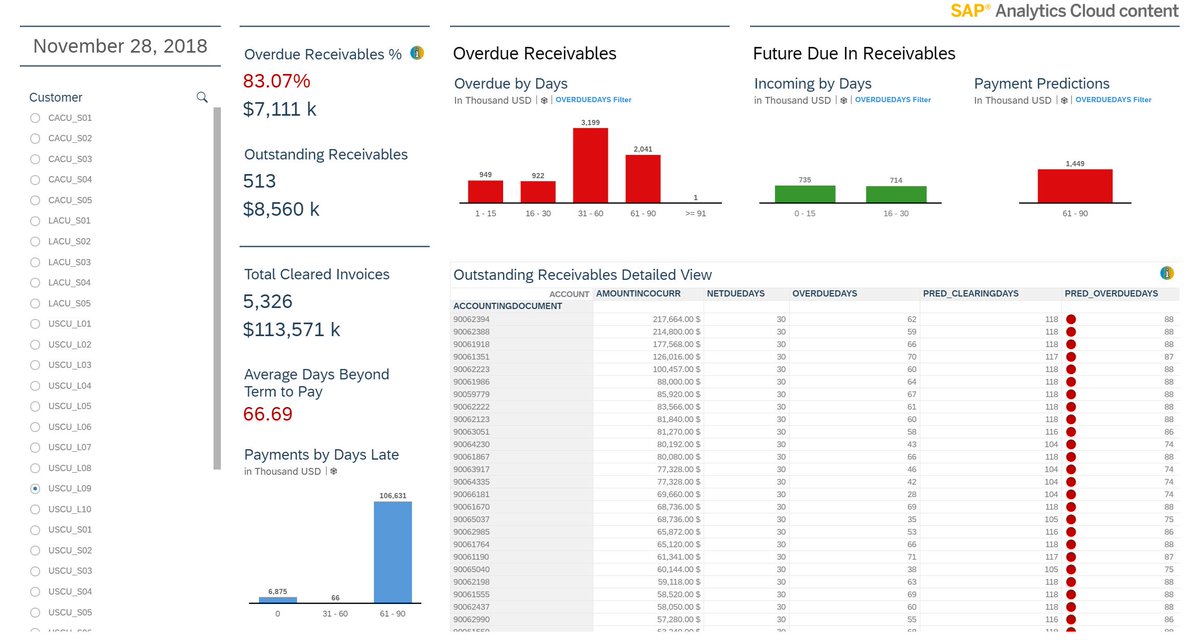This screenshot has width=1200, height=641.
Task: Select customer USCU_L05 radio button
Action: (35, 406)
